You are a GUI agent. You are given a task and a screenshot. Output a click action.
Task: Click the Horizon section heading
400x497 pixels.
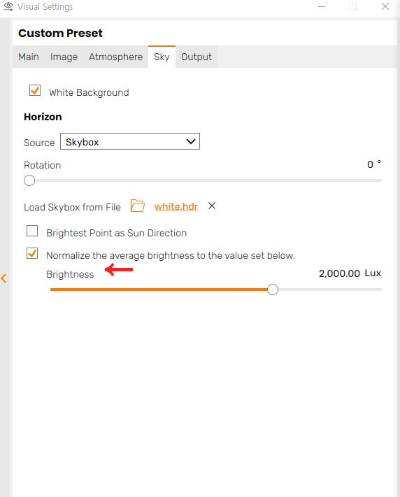click(x=43, y=117)
